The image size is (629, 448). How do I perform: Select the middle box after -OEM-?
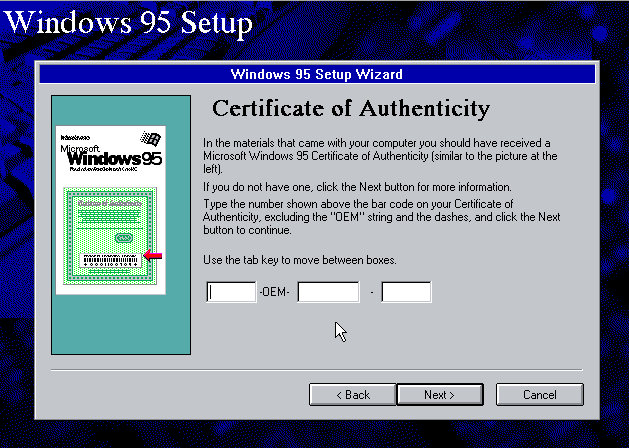point(328,292)
